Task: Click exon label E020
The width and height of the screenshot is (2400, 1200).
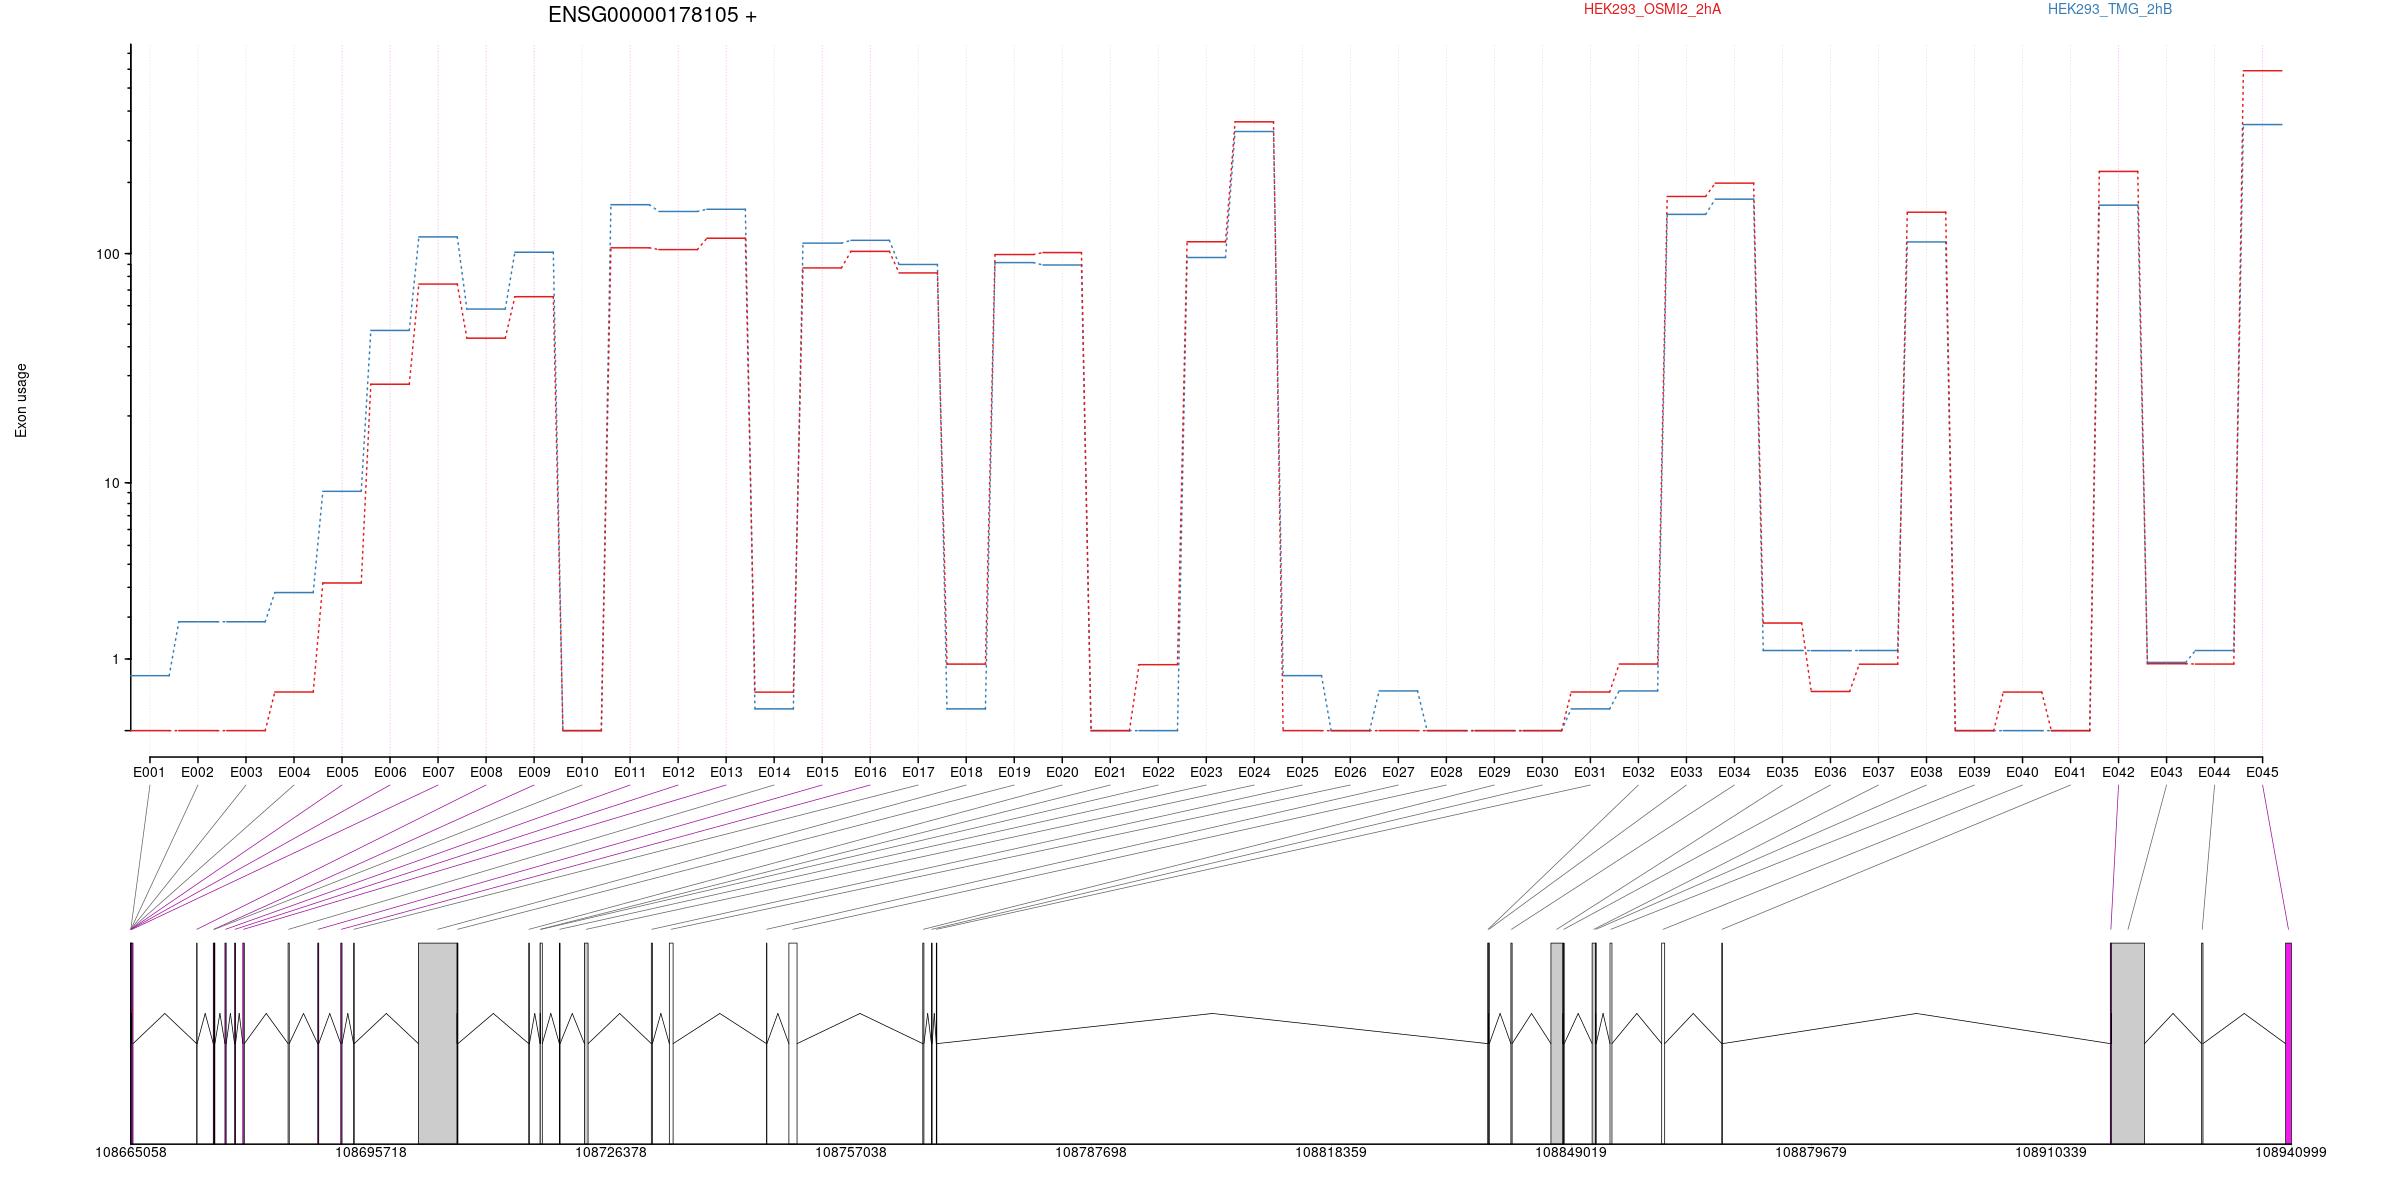Action: (x=1062, y=772)
